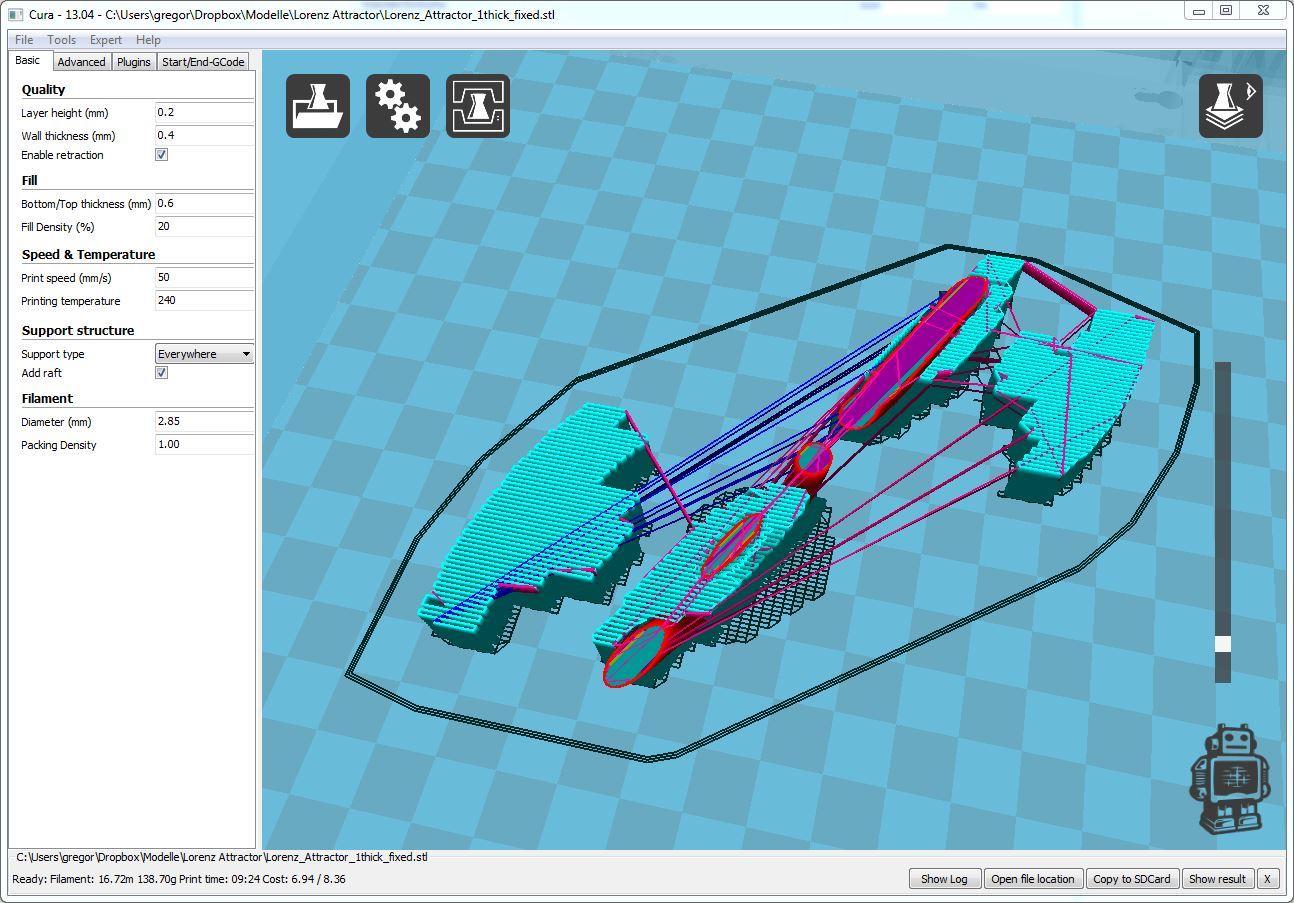The height and width of the screenshot is (903, 1294).
Task: Switch to the Start/End-GCode tab
Action: pyautogui.click(x=203, y=62)
